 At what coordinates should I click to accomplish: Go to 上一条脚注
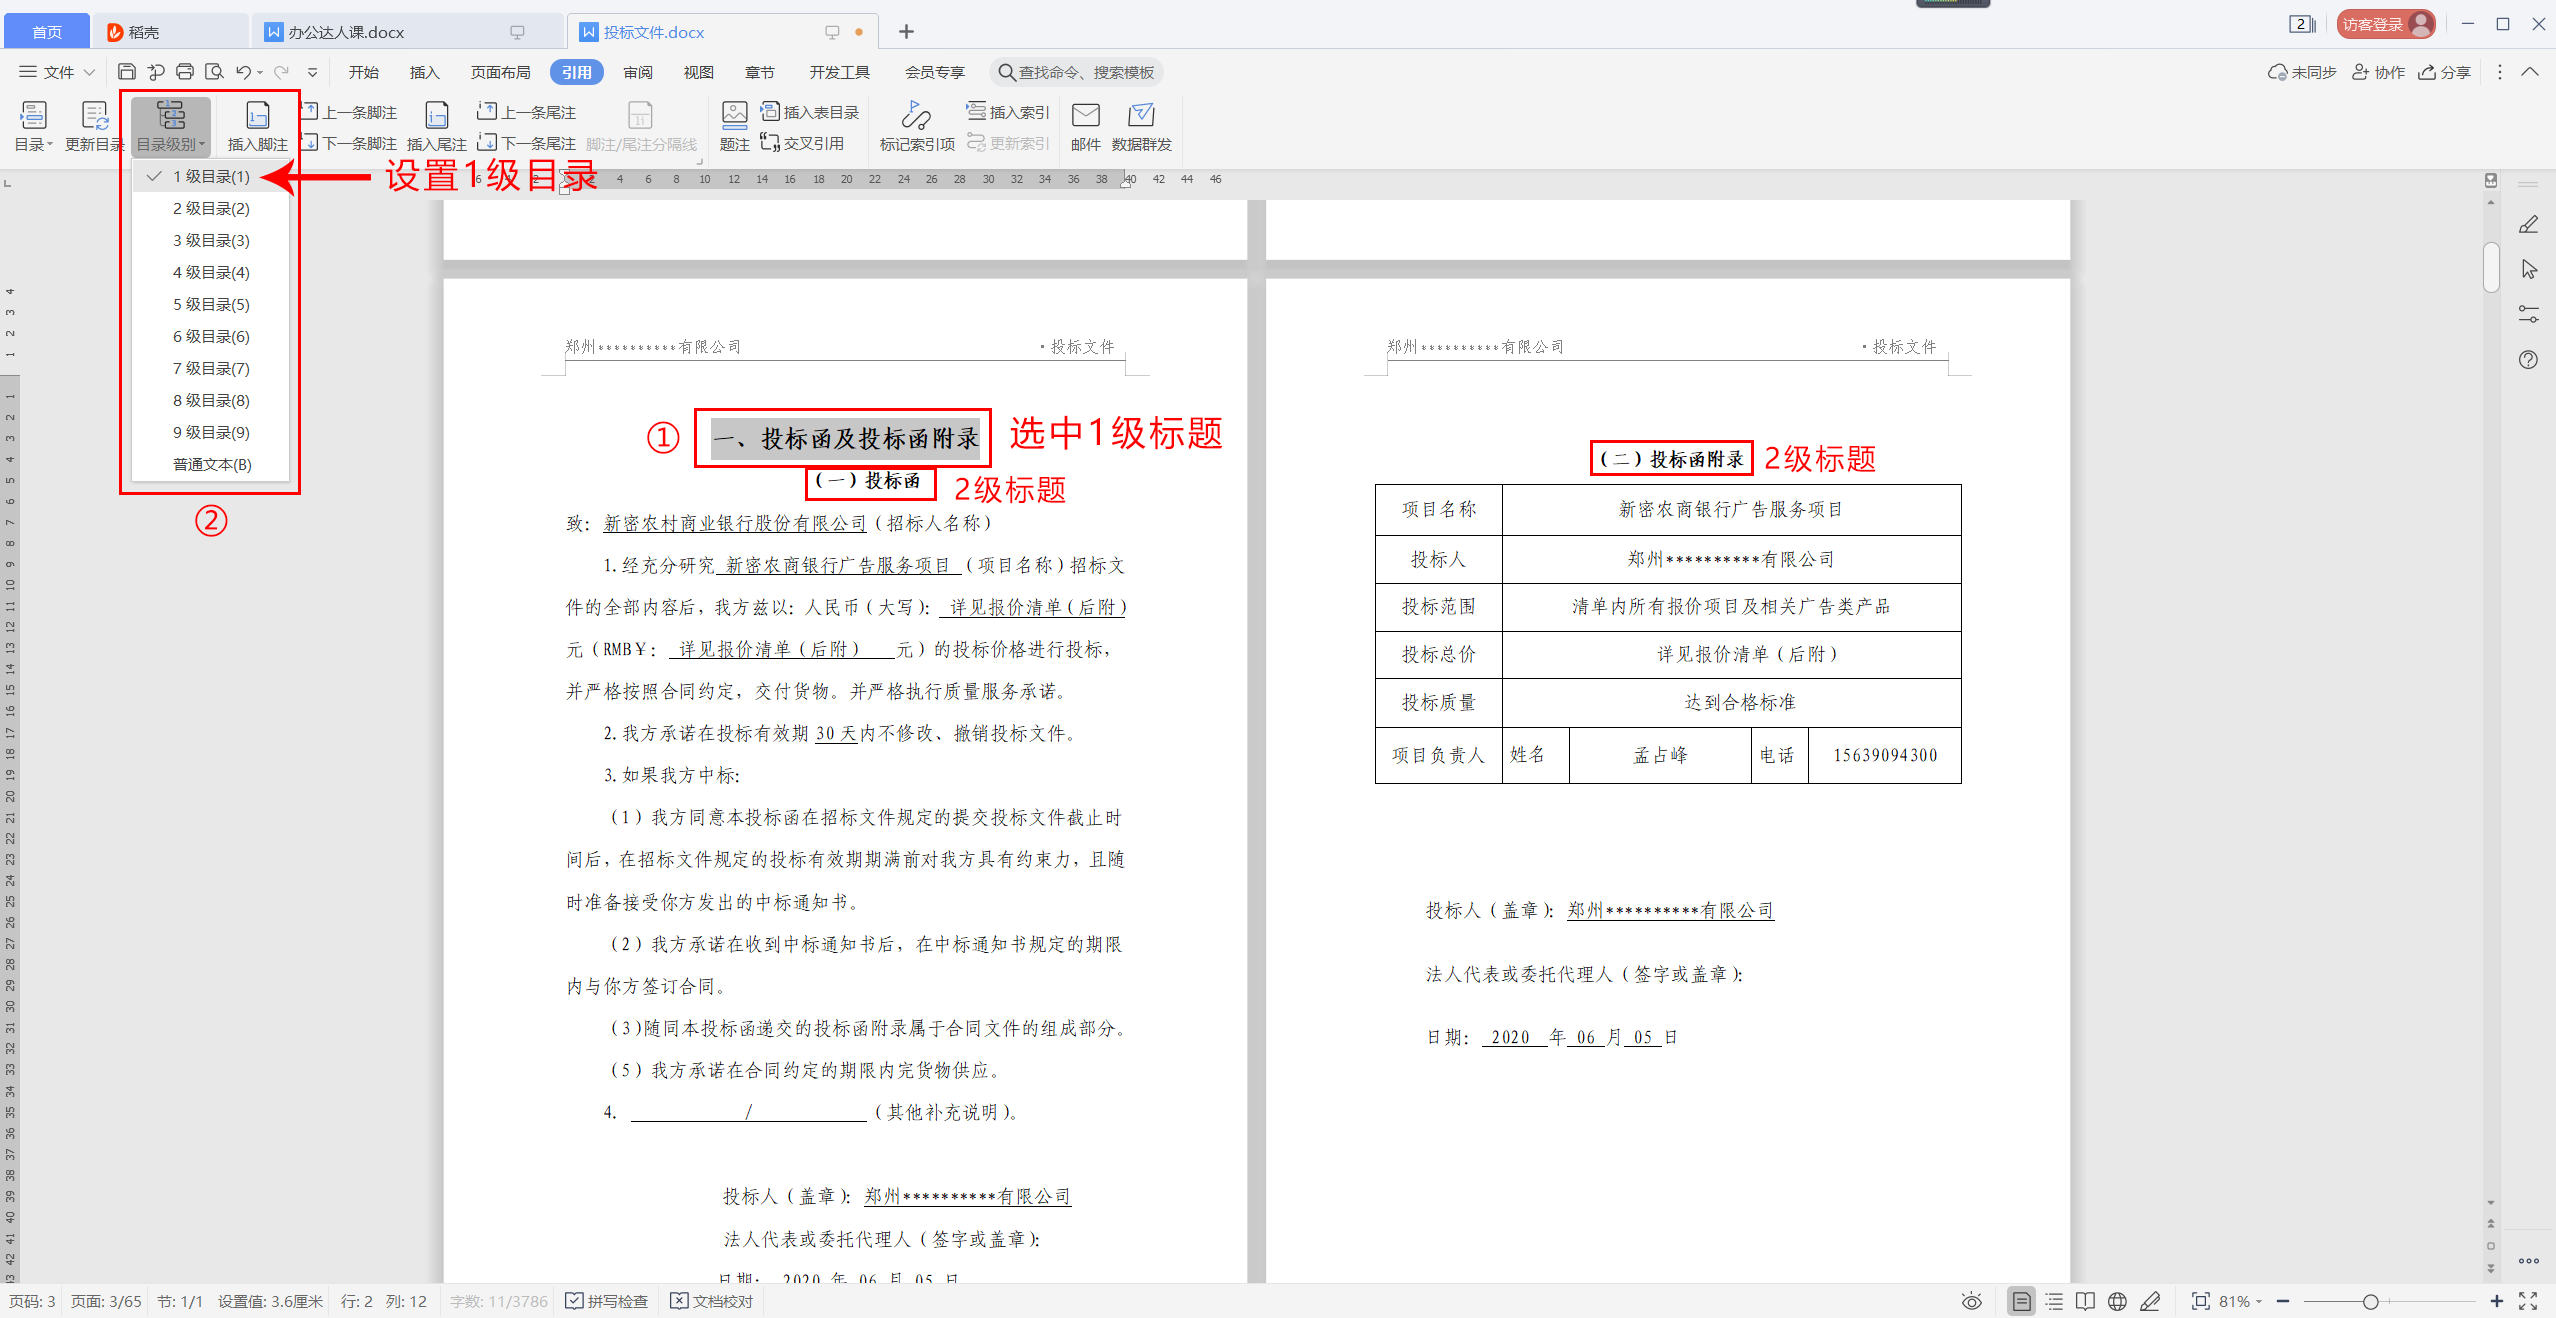pos(349,112)
